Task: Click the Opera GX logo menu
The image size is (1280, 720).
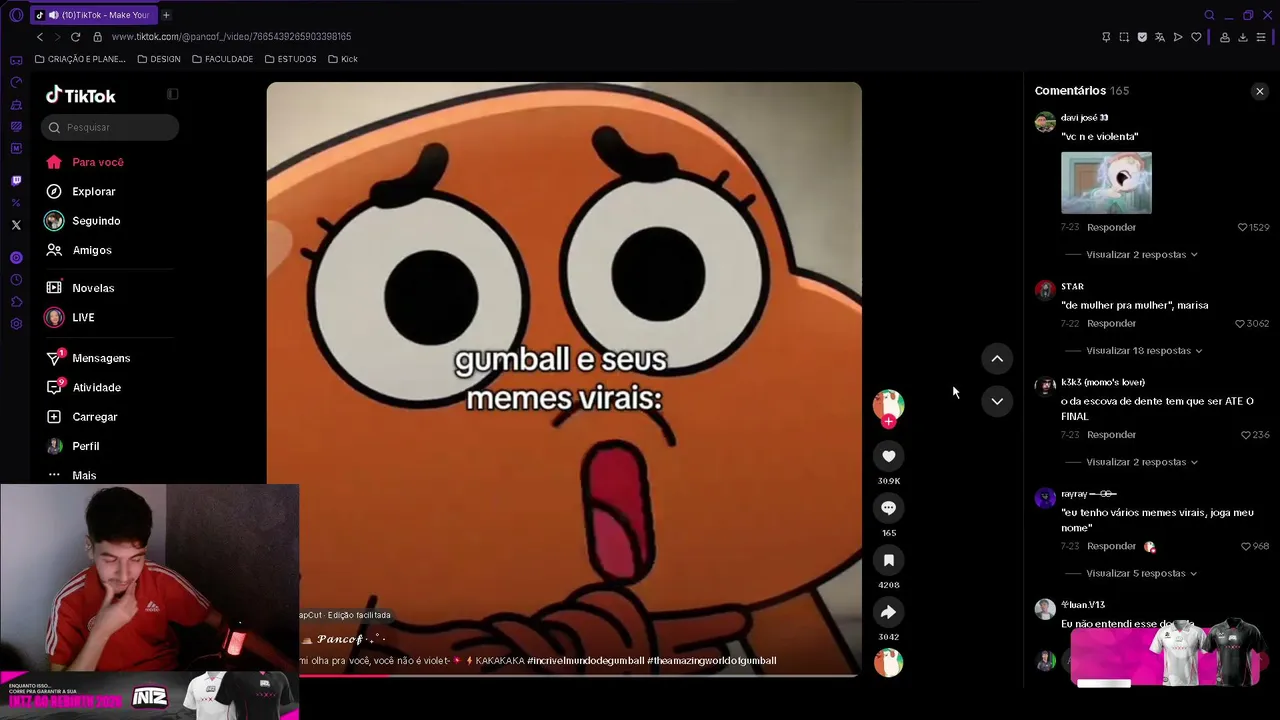Action: 16,15
